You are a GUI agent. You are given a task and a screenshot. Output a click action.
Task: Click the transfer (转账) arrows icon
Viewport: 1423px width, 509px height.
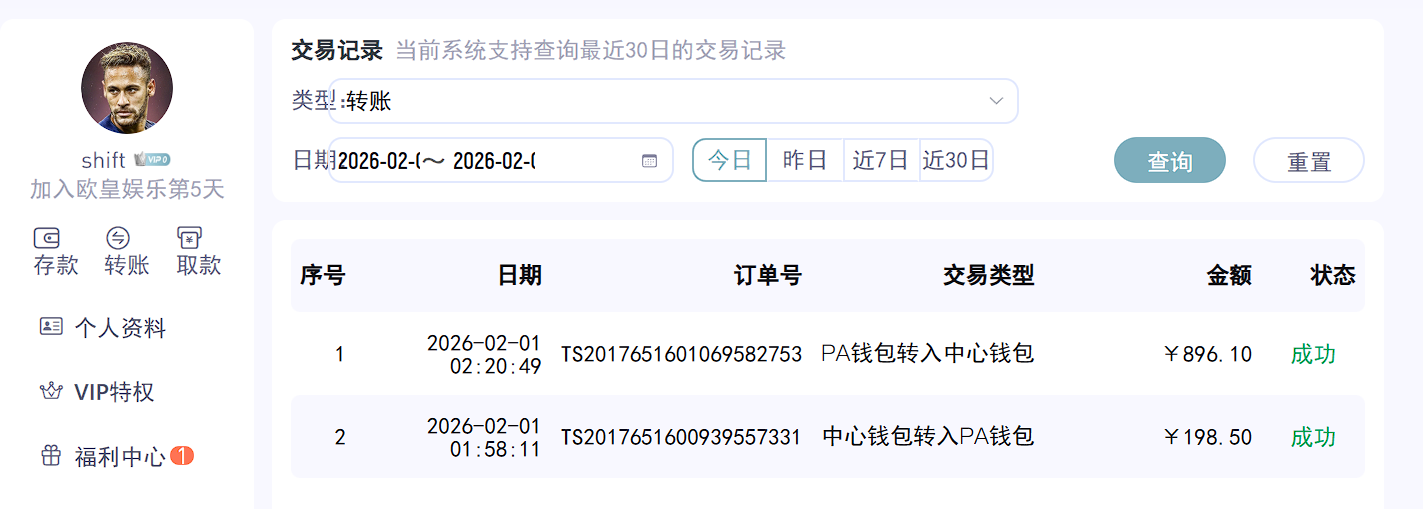(118, 238)
